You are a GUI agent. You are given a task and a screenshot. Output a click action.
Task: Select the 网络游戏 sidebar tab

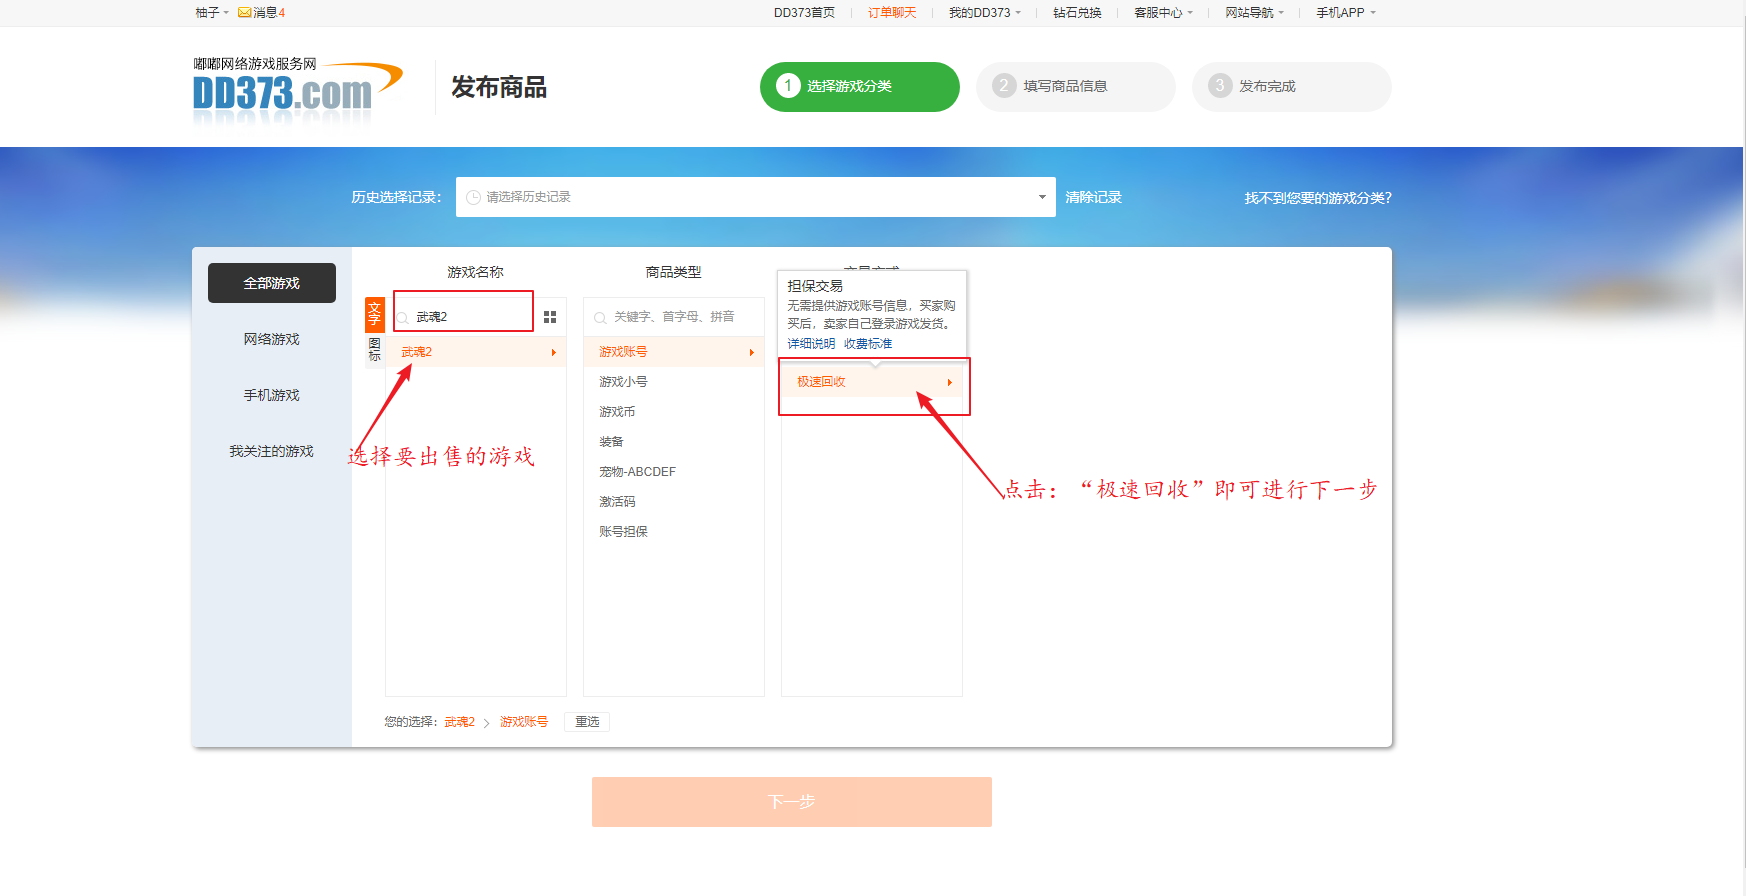[272, 339]
